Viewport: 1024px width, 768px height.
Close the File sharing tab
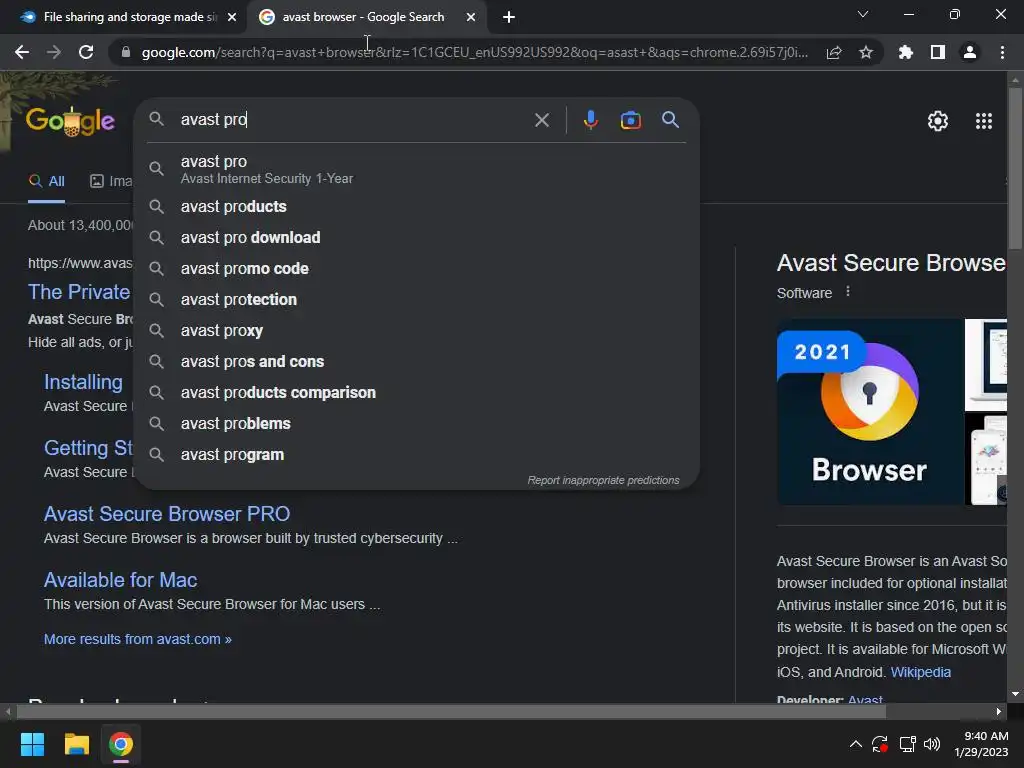click(x=232, y=18)
